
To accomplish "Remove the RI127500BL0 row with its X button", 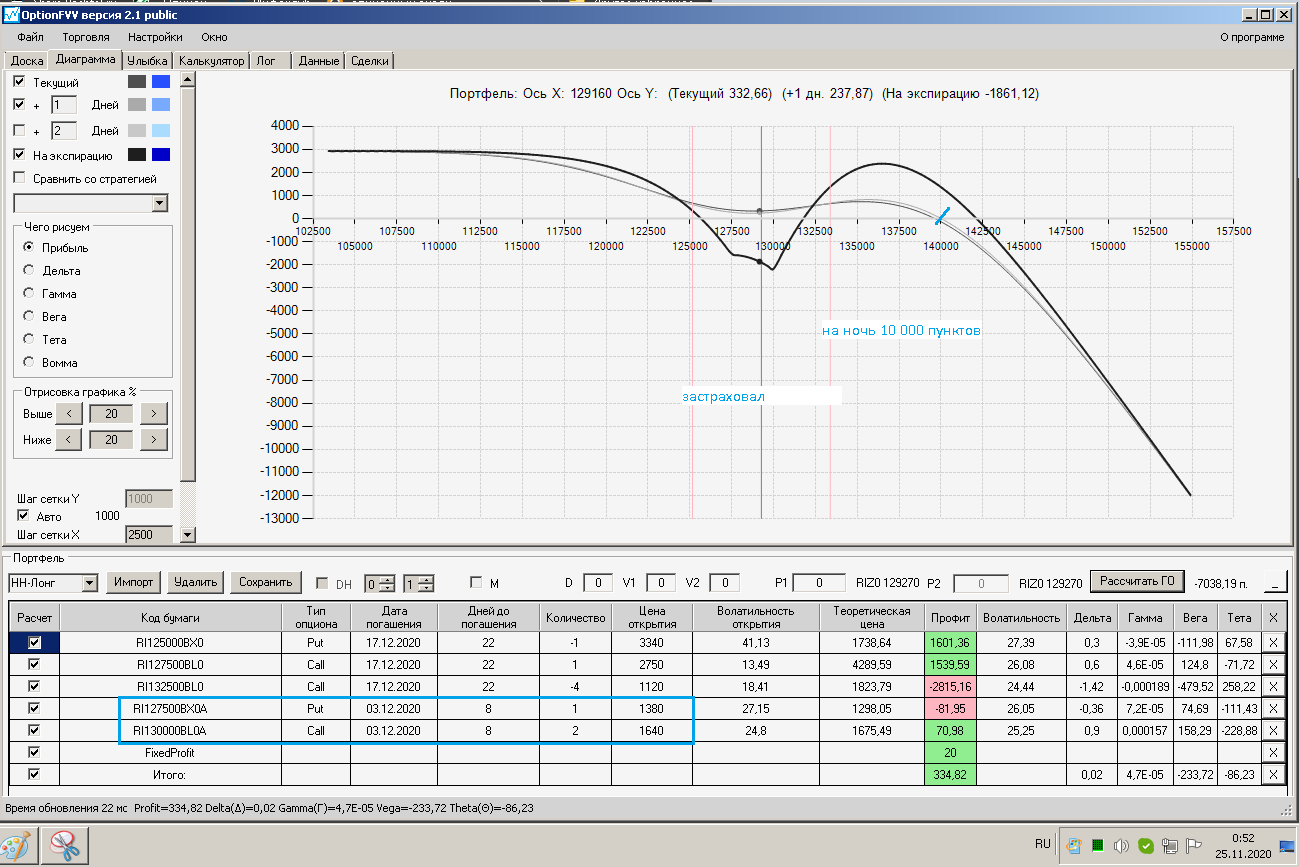I will [1273, 663].
